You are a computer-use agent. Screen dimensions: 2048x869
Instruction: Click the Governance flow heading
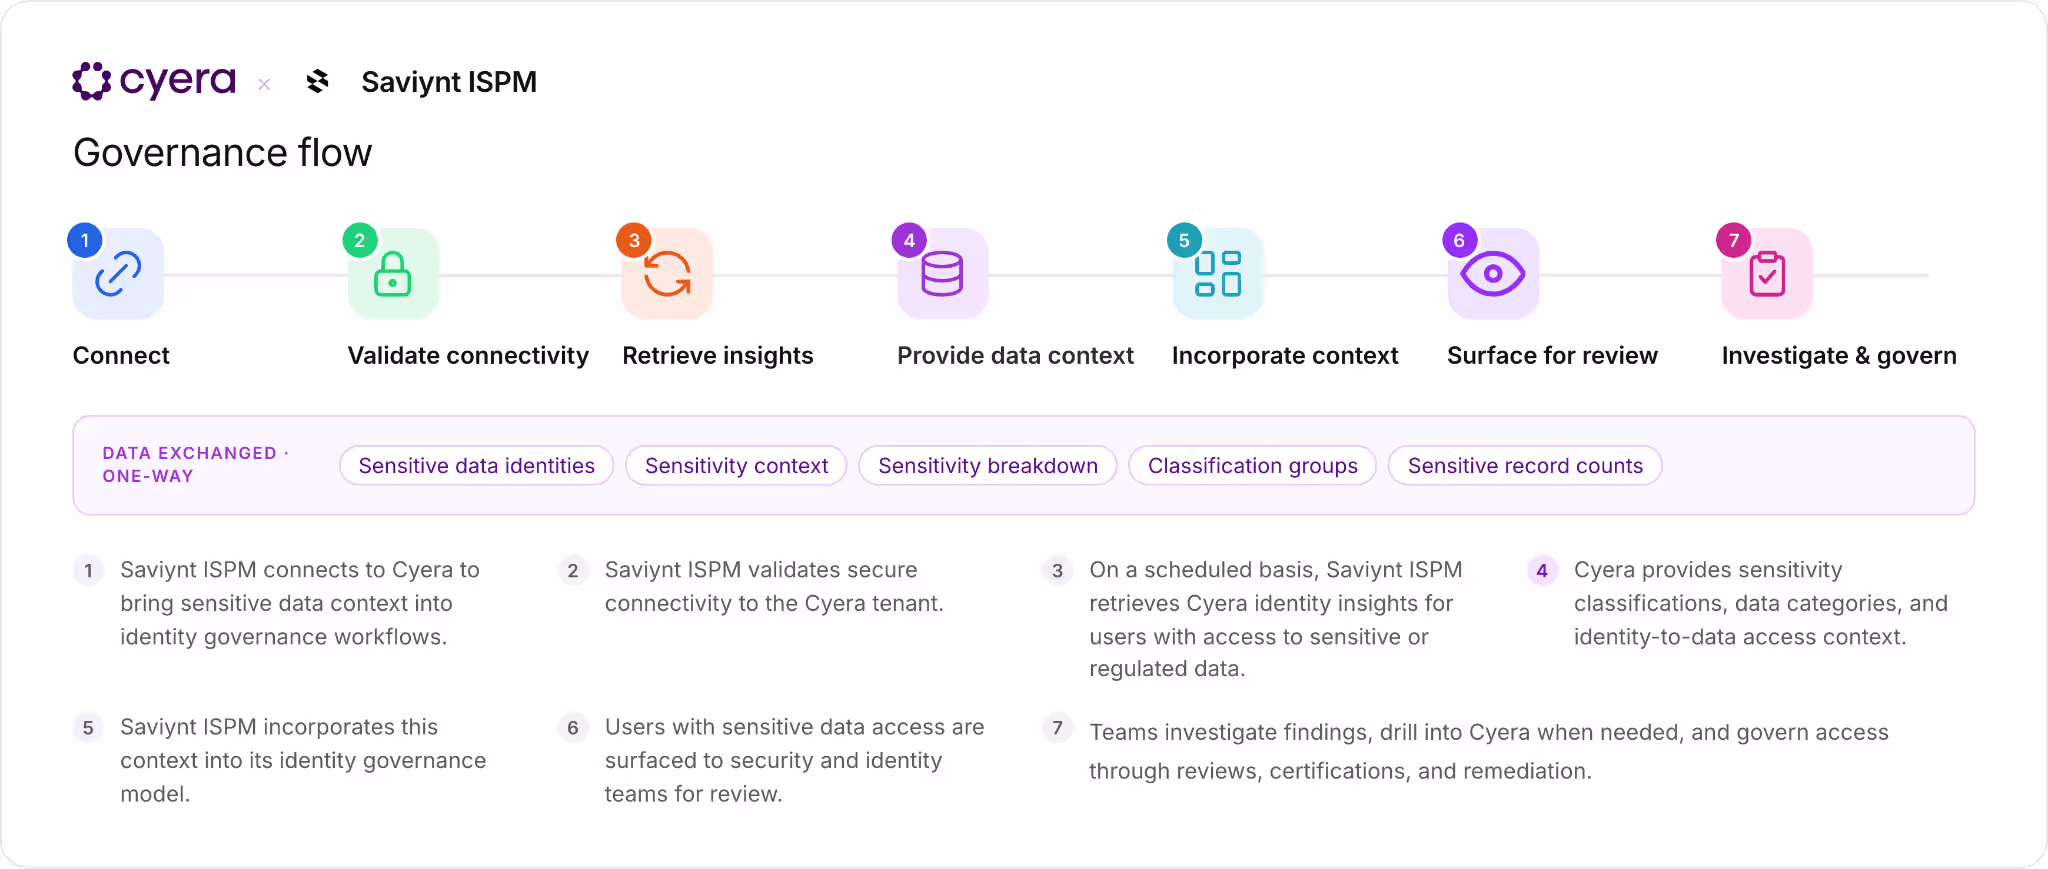tap(223, 153)
